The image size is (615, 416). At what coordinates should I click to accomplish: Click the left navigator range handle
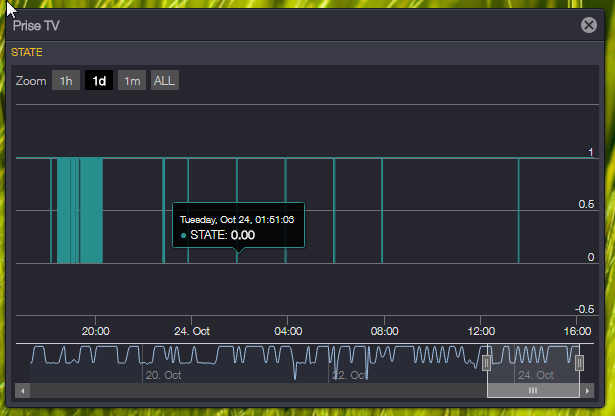tap(487, 362)
